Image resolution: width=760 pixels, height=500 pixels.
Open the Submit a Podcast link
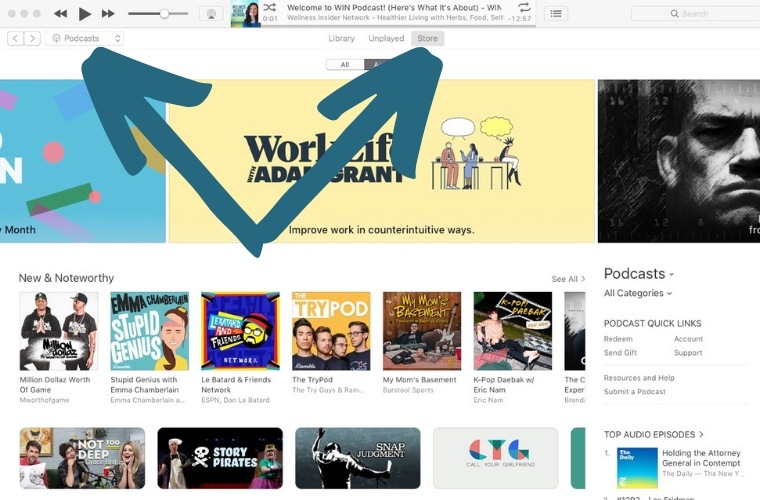(x=634, y=391)
